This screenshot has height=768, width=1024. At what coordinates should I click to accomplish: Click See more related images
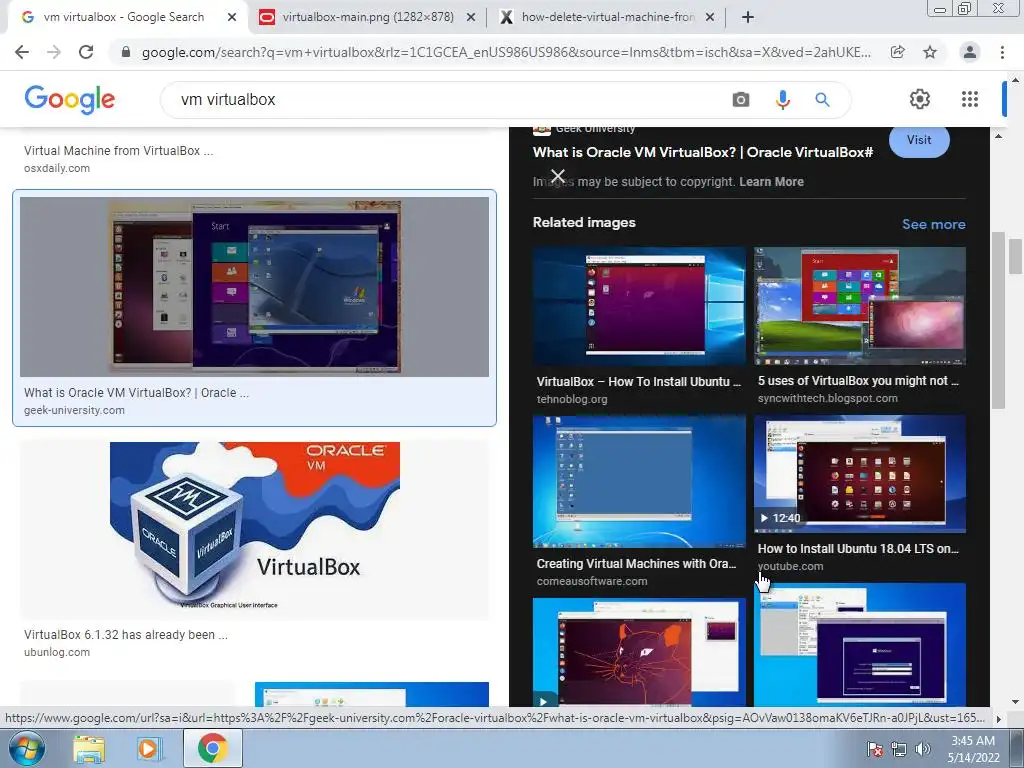point(933,224)
